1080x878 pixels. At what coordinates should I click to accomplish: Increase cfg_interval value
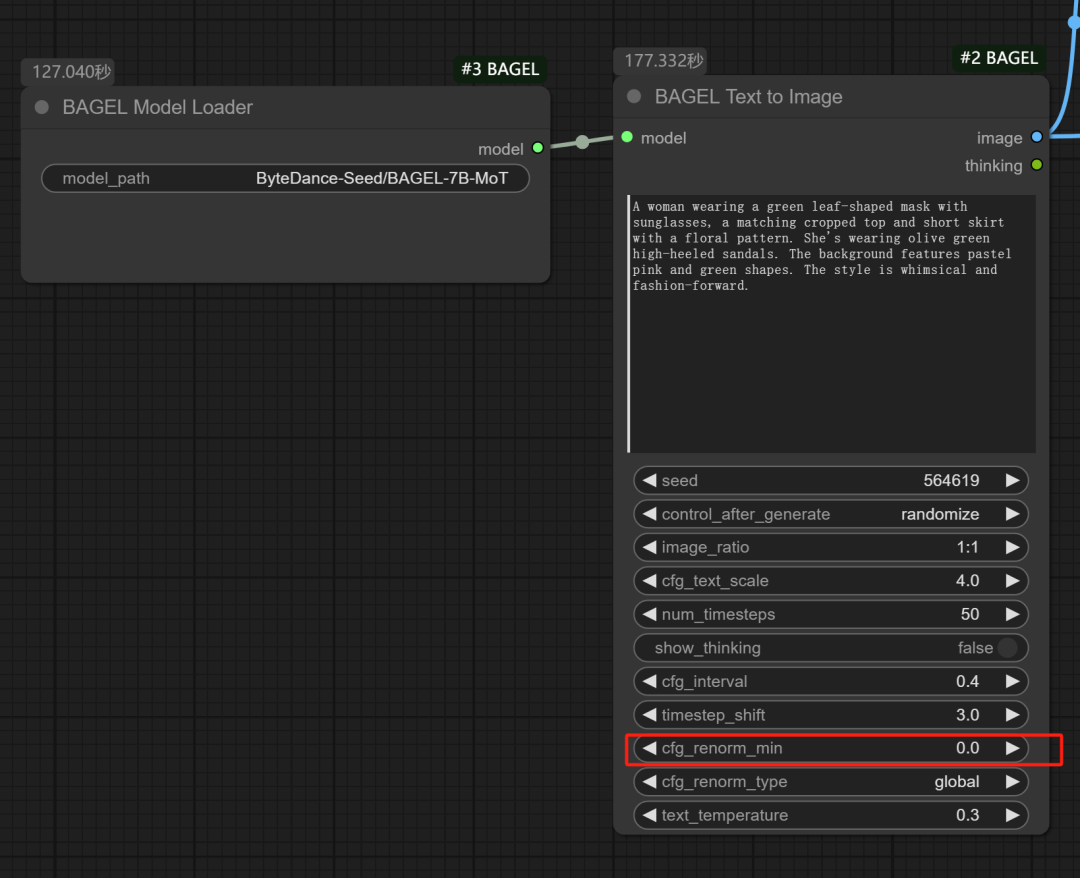click(x=1012, y=681)
